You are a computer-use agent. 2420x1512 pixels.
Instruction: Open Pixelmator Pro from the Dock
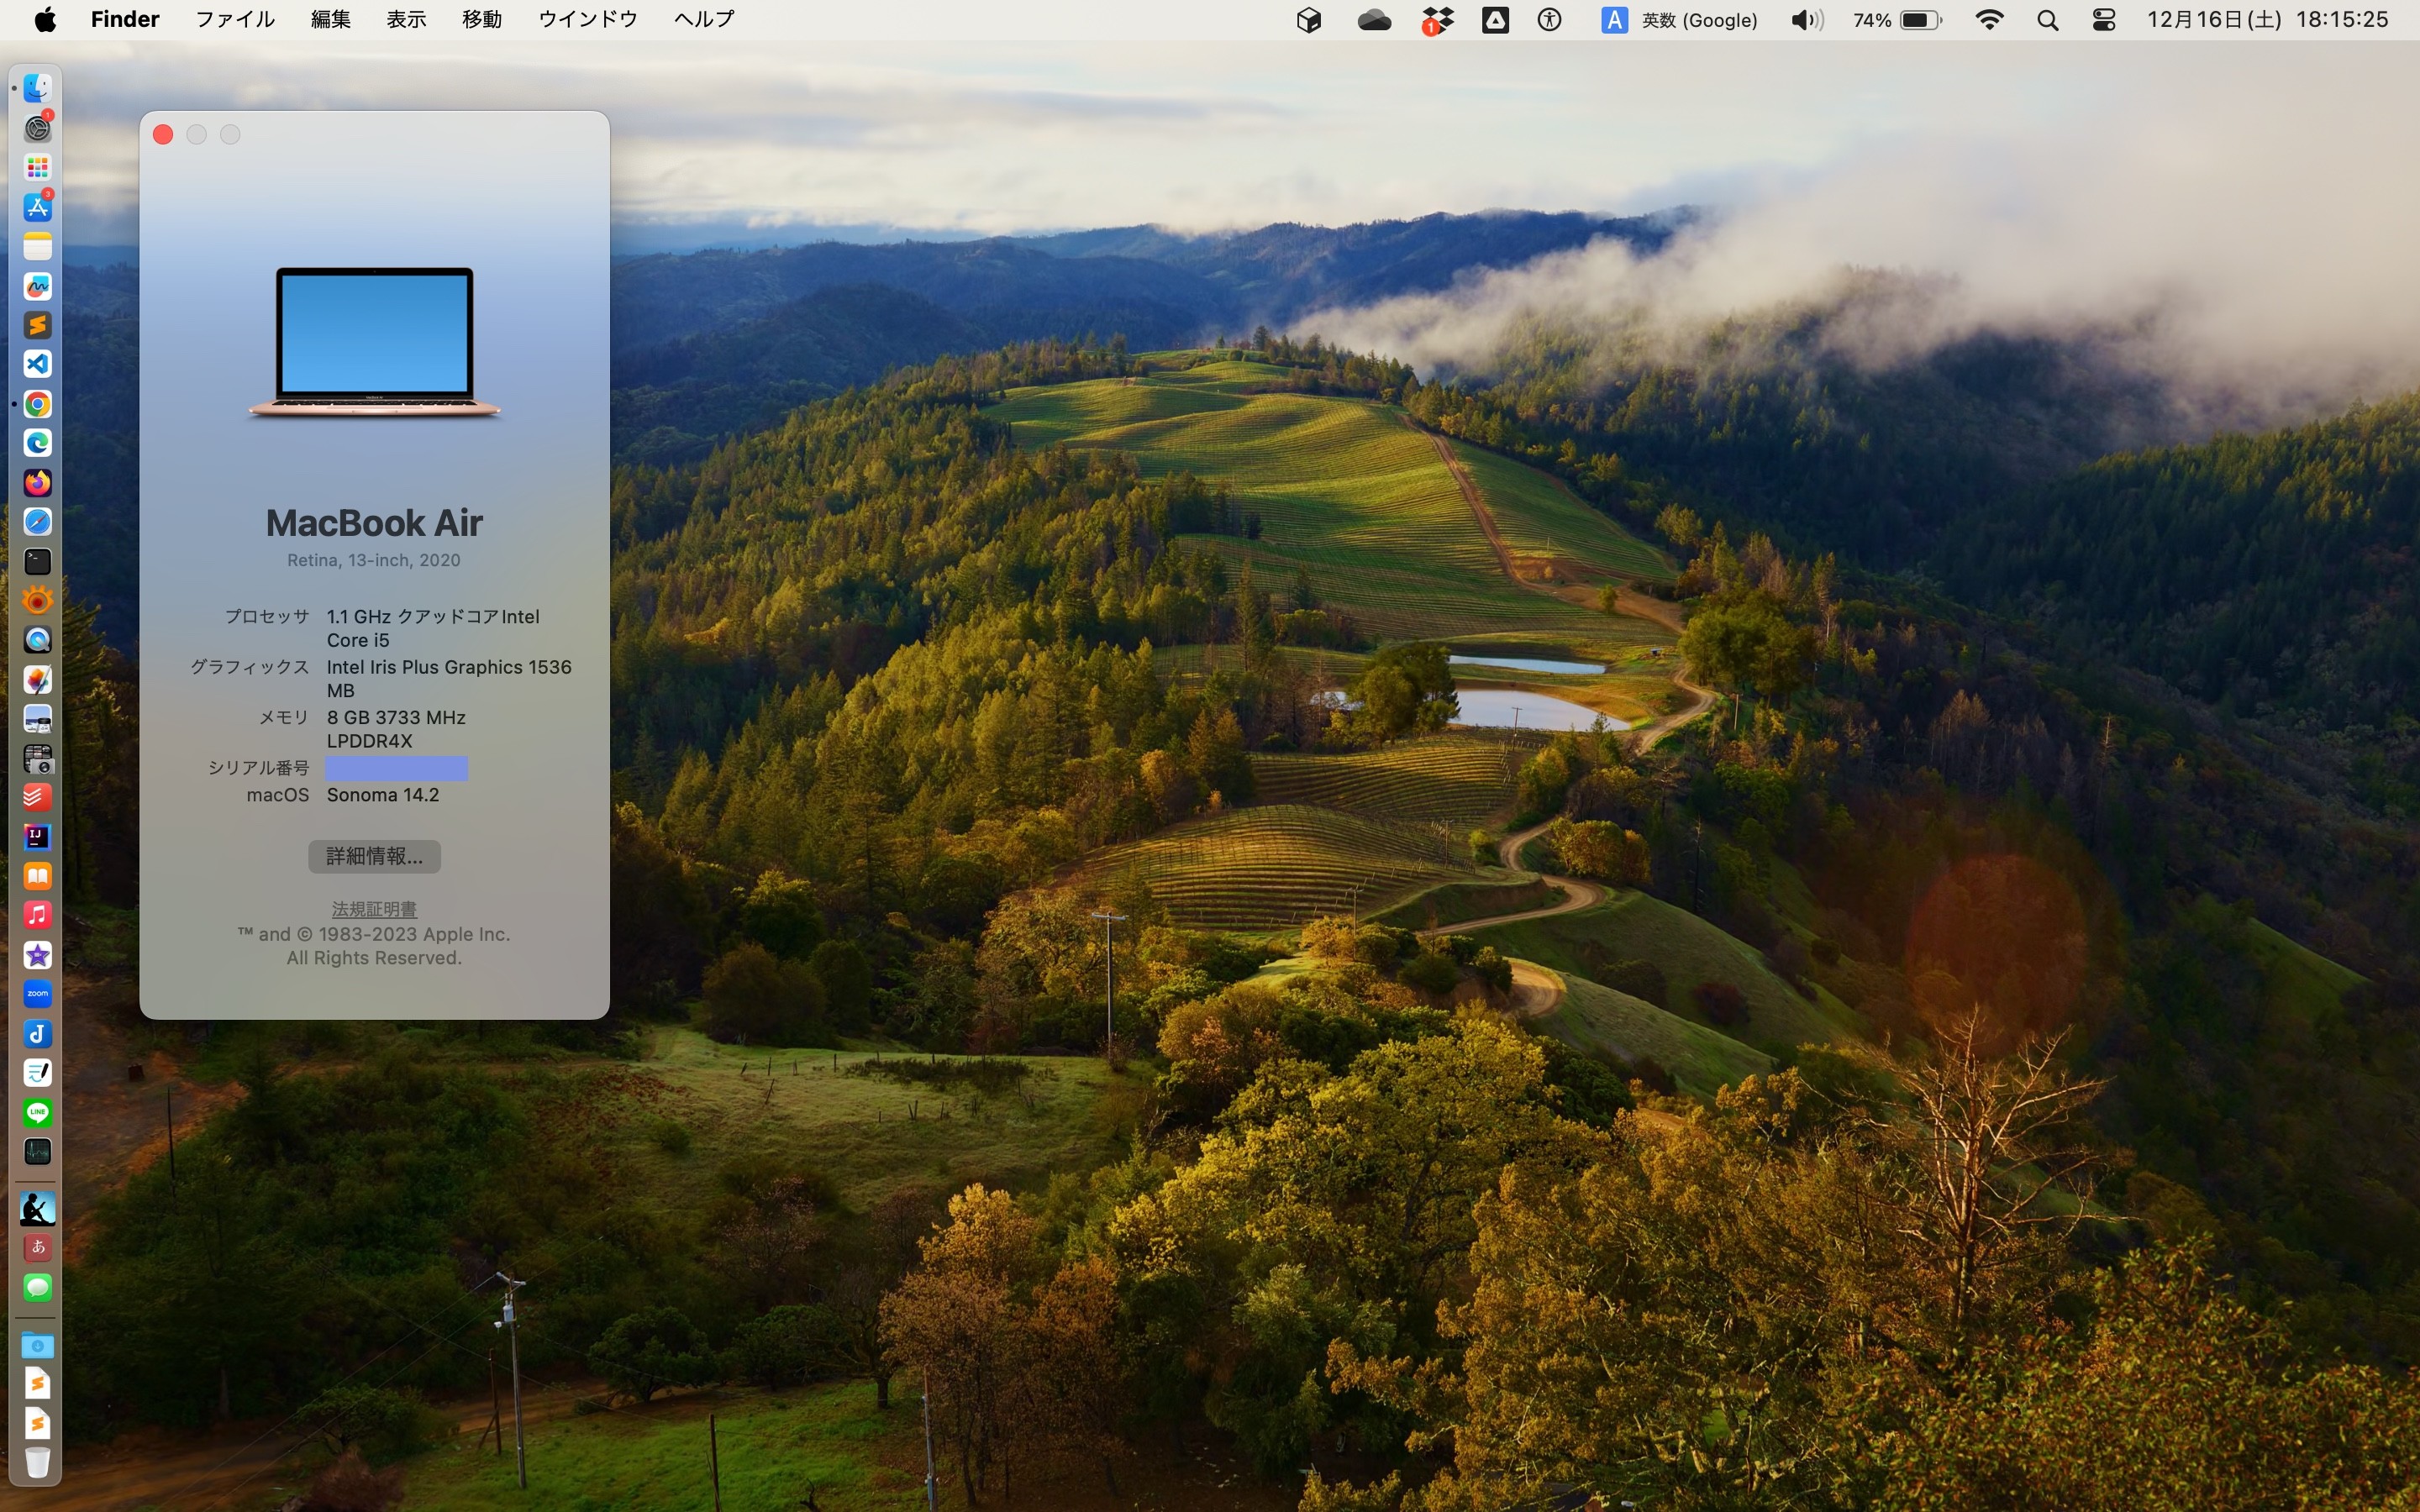[x=38, y=679]
